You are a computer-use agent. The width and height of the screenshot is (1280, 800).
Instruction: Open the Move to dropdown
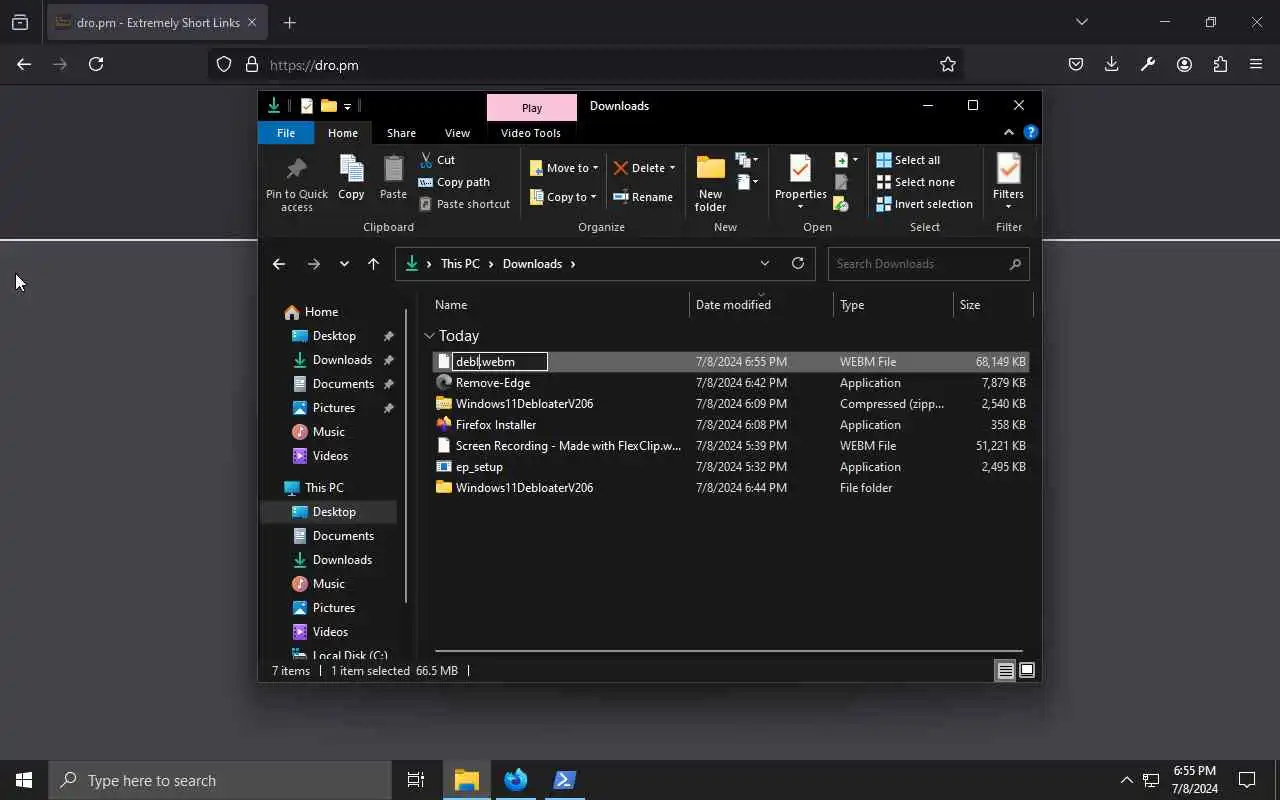[x=564, y=168]
